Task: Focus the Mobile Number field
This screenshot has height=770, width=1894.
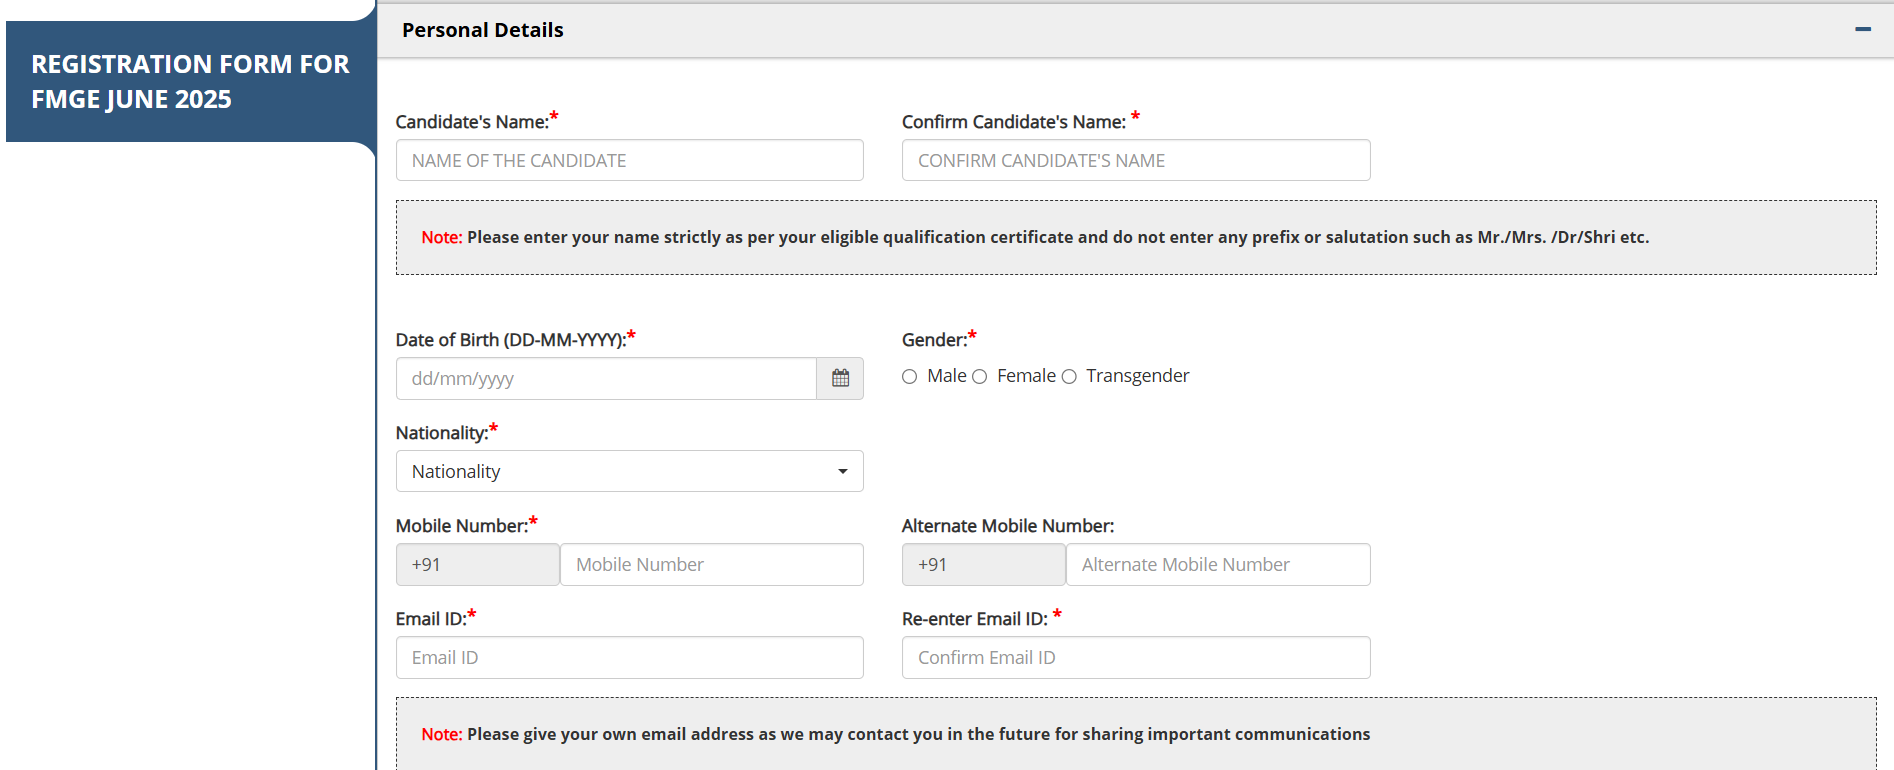Action: (712, 564)
